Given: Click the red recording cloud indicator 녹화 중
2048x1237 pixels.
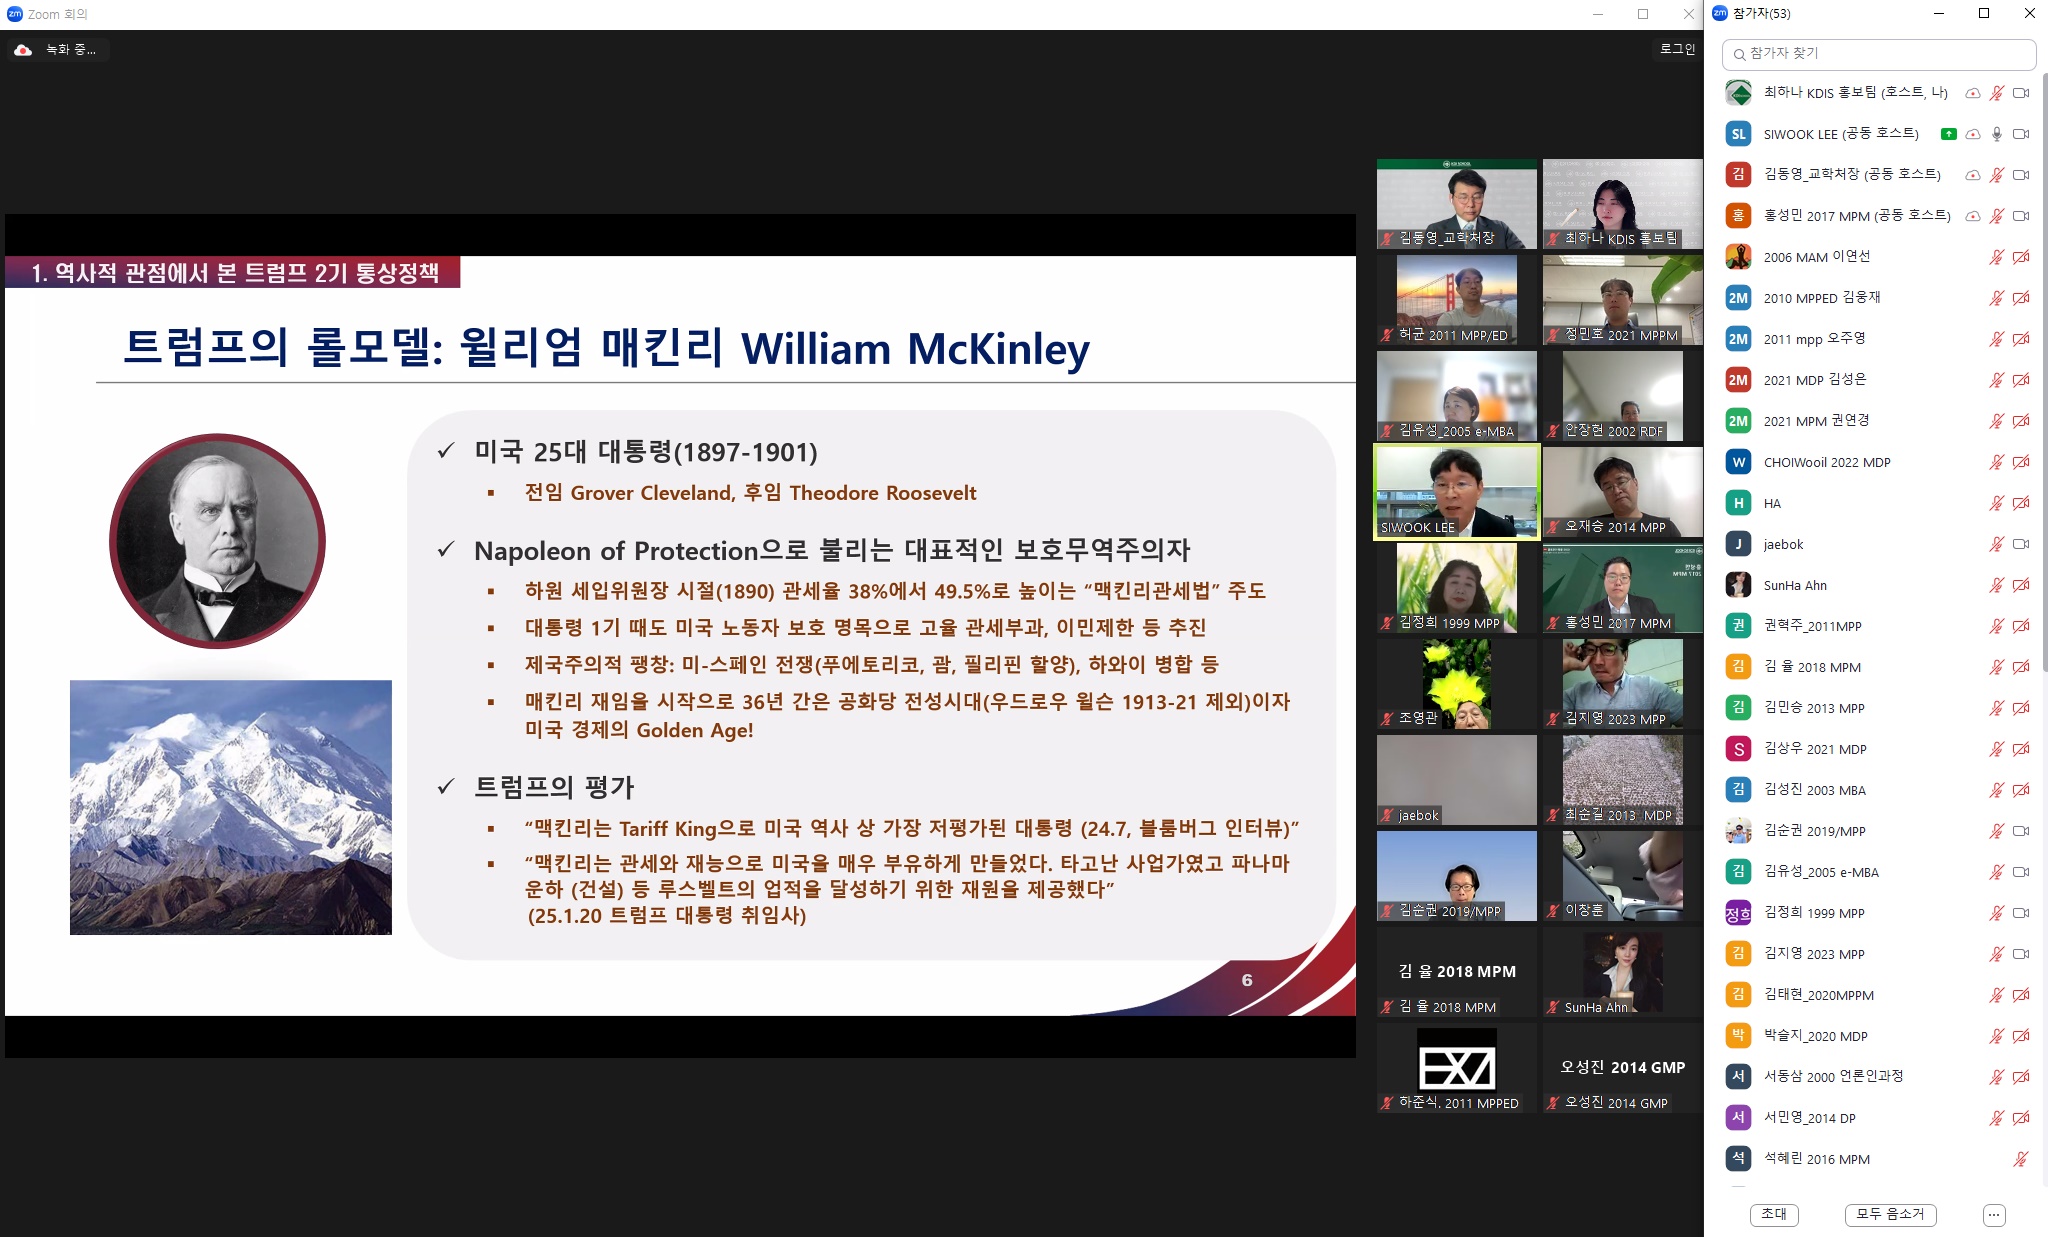Looking at the screenshot, I should pyautogui.click(x=23, y=50).
